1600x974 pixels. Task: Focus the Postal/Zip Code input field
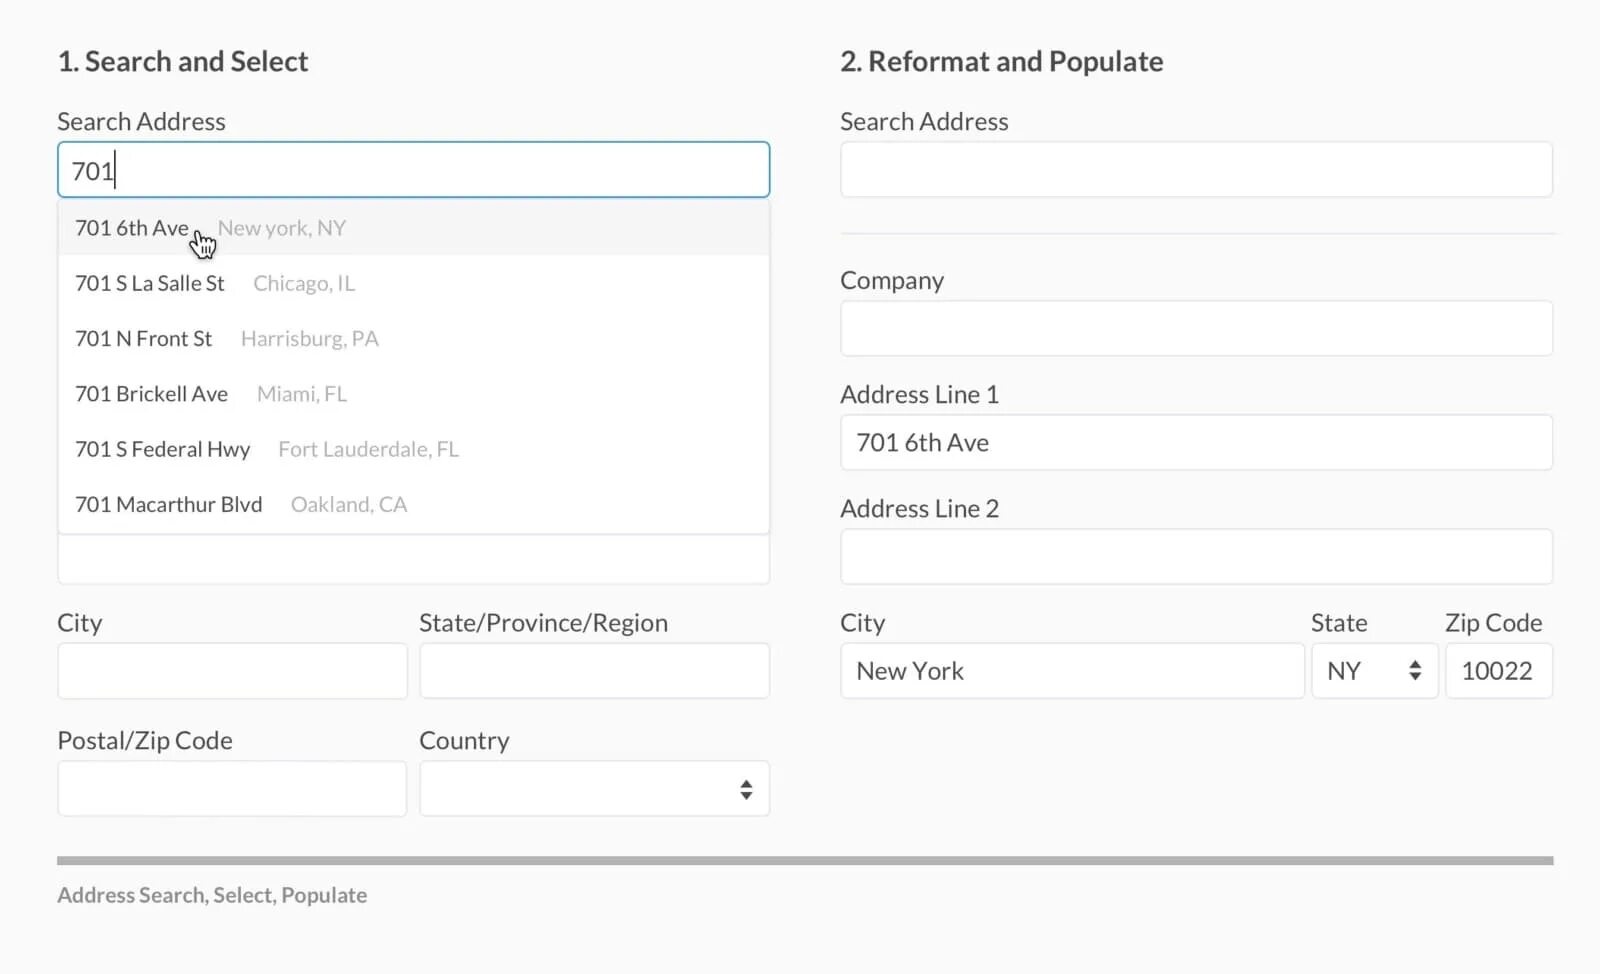[232, 789]
